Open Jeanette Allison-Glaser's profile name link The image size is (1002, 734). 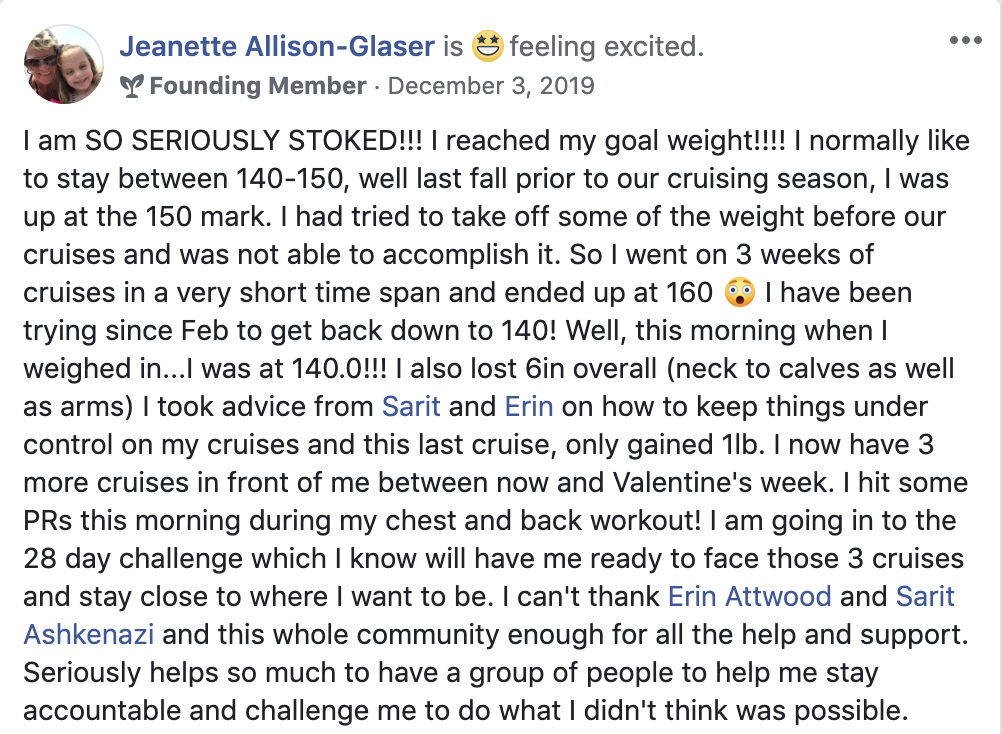click(277, 47)
